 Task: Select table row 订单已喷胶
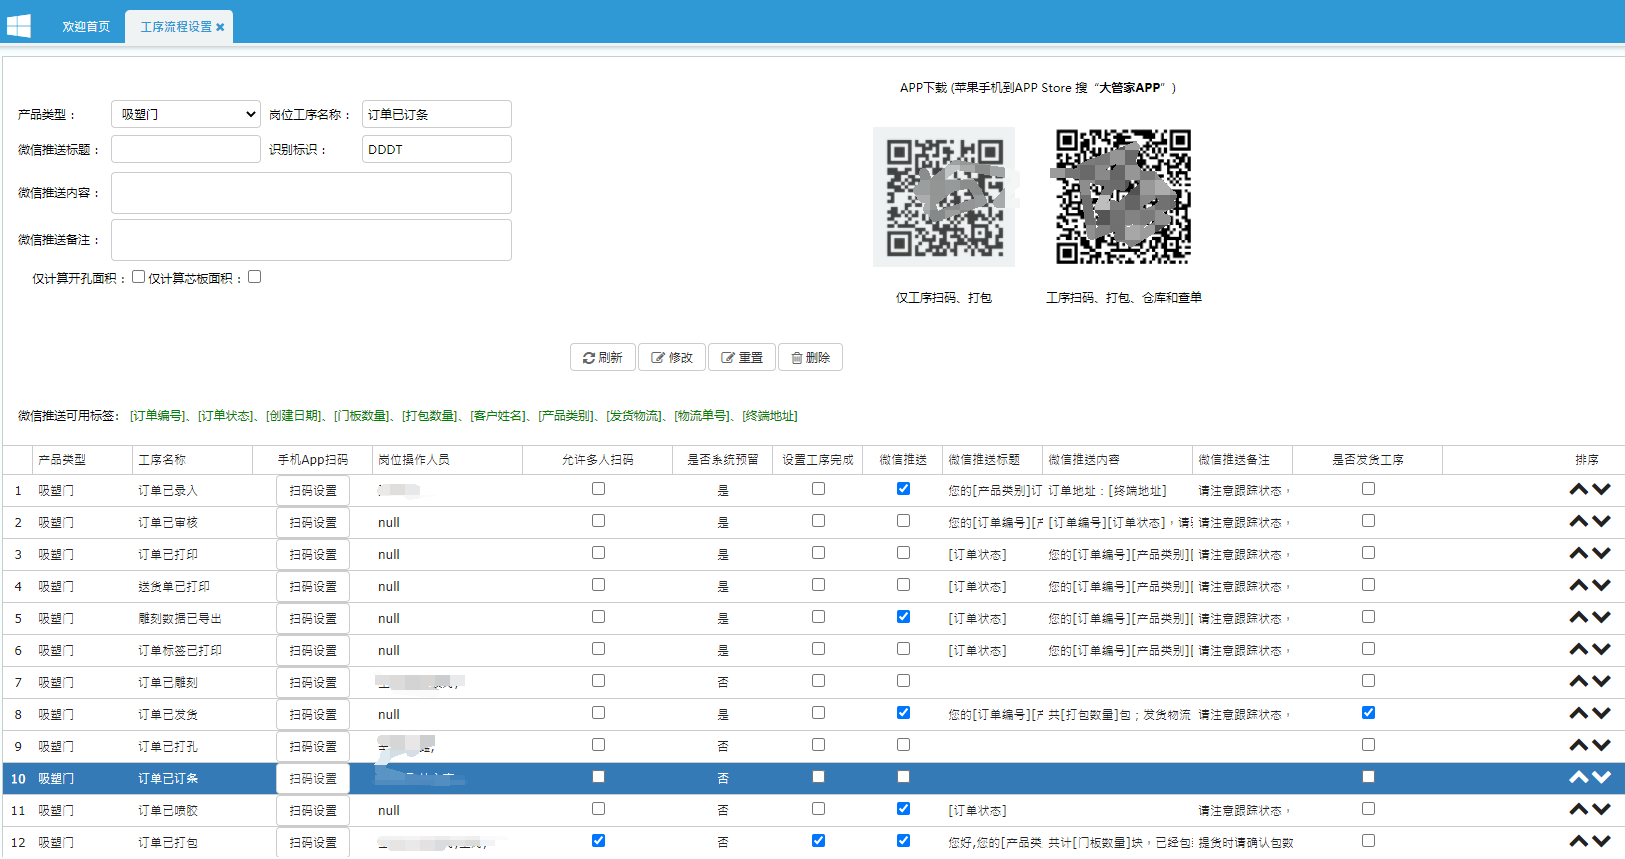point(813,810)
